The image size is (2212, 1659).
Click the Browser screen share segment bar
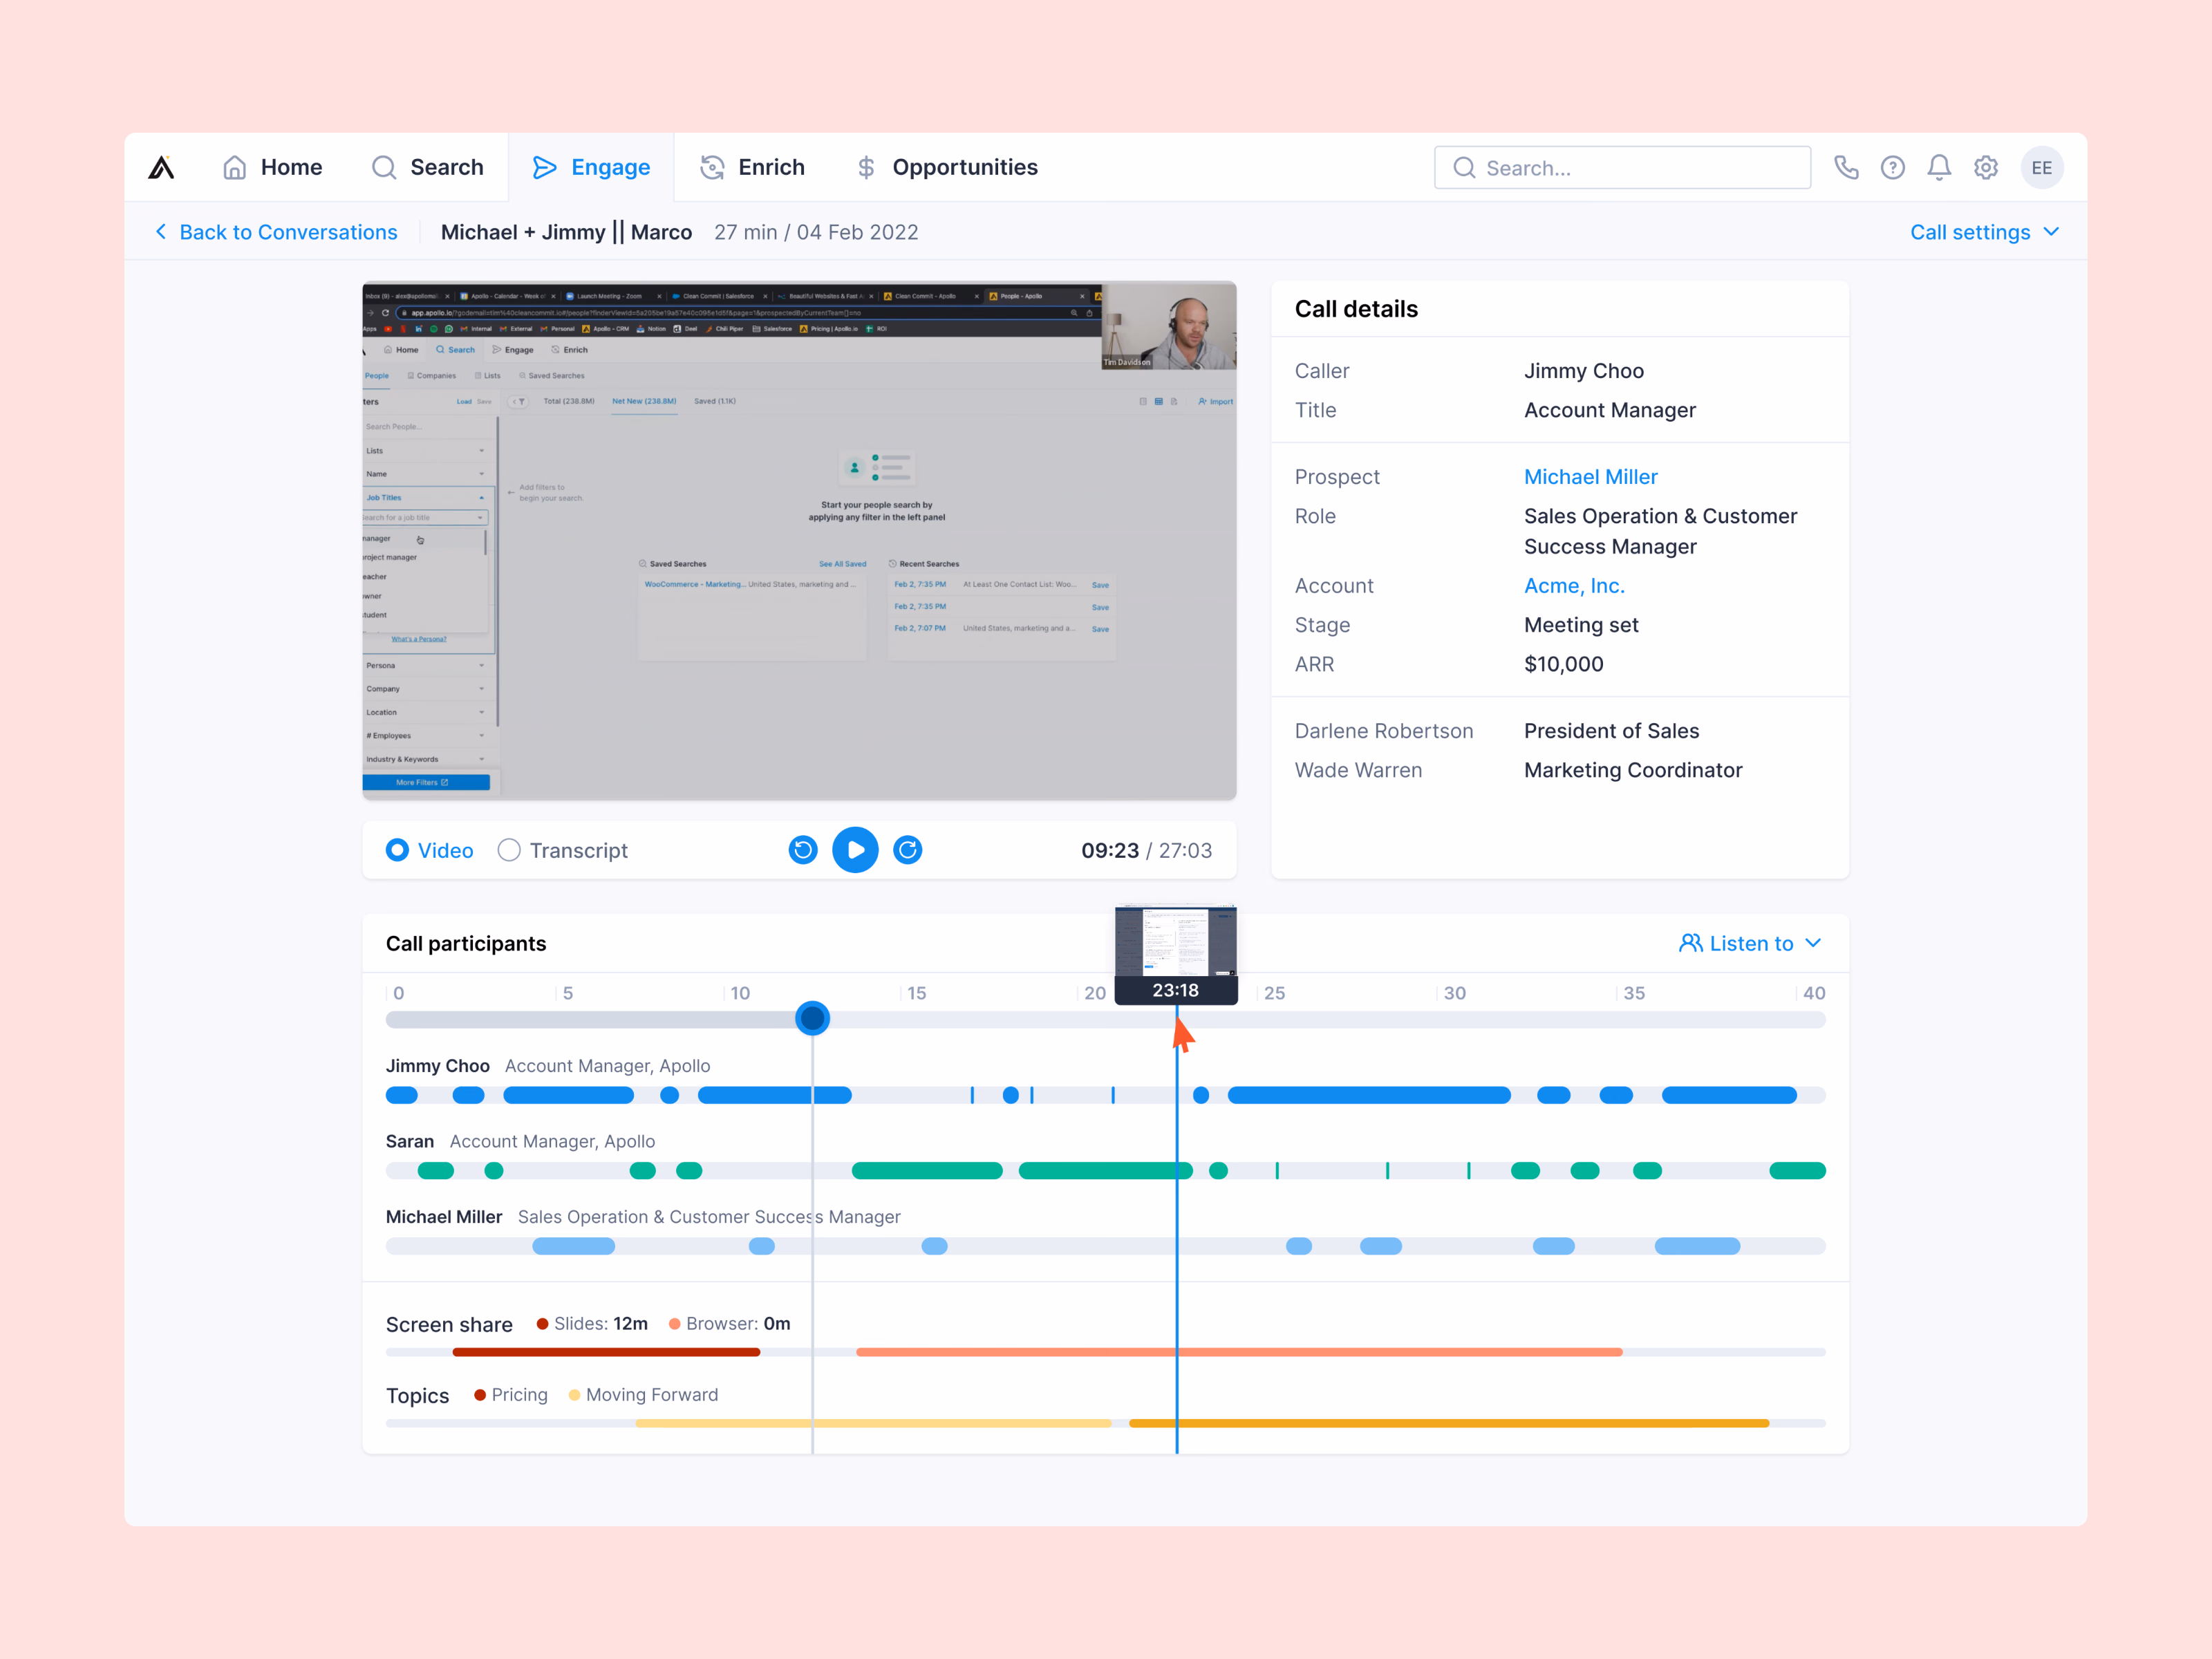pos(1239,1352)
